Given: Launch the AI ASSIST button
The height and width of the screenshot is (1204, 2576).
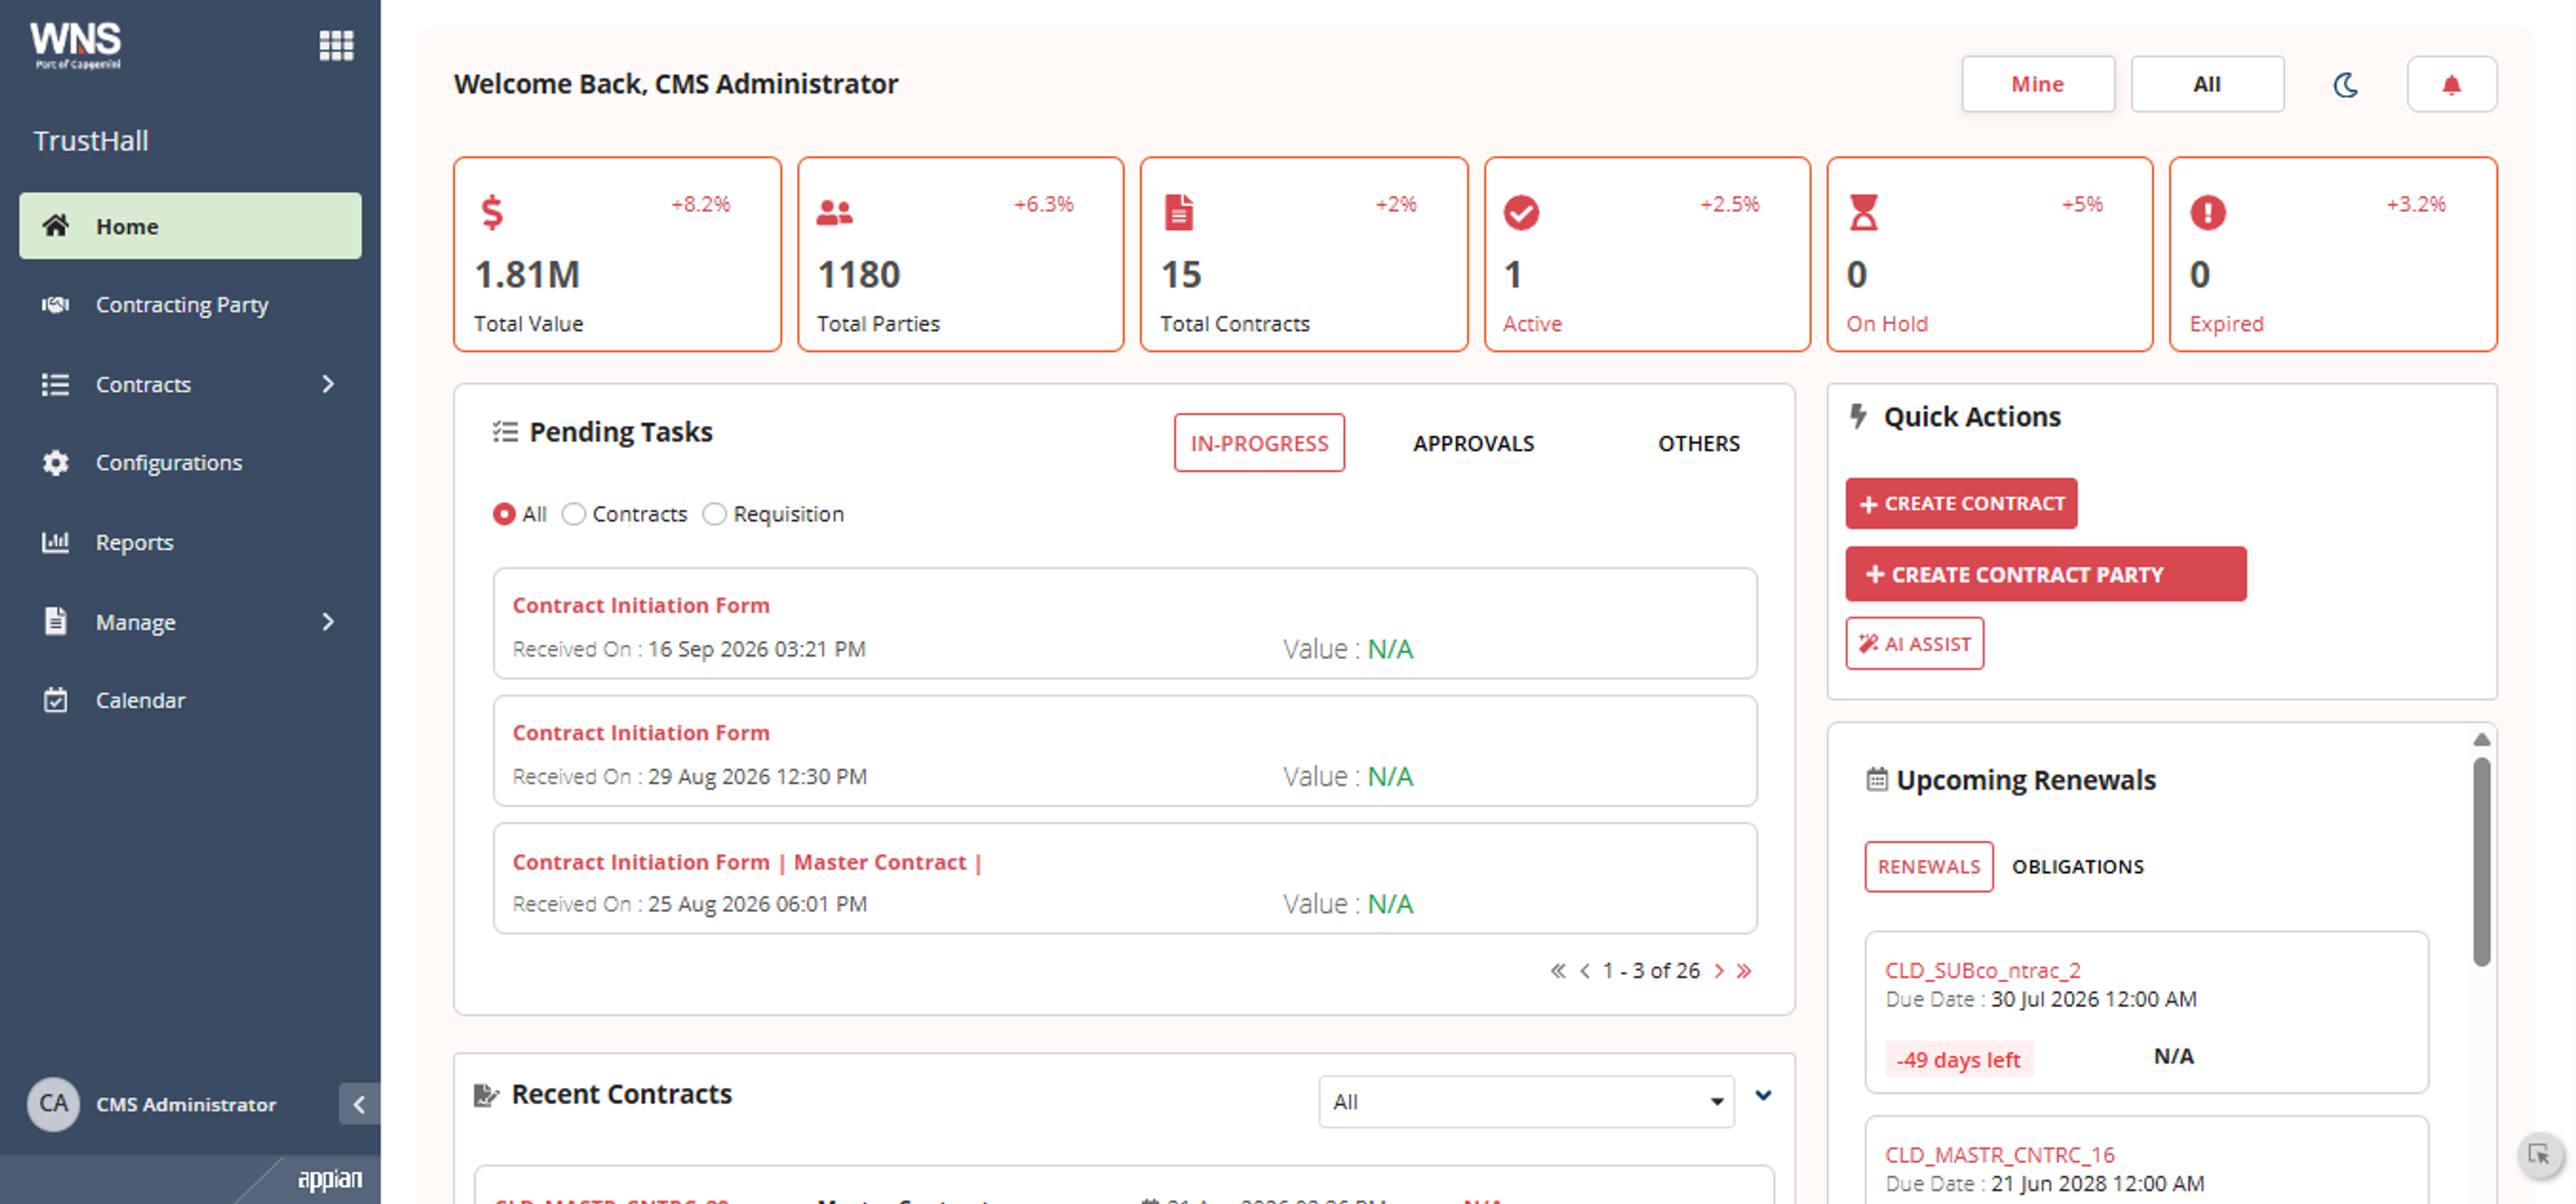Looking at the screenshot, I should click(1914, 644).
